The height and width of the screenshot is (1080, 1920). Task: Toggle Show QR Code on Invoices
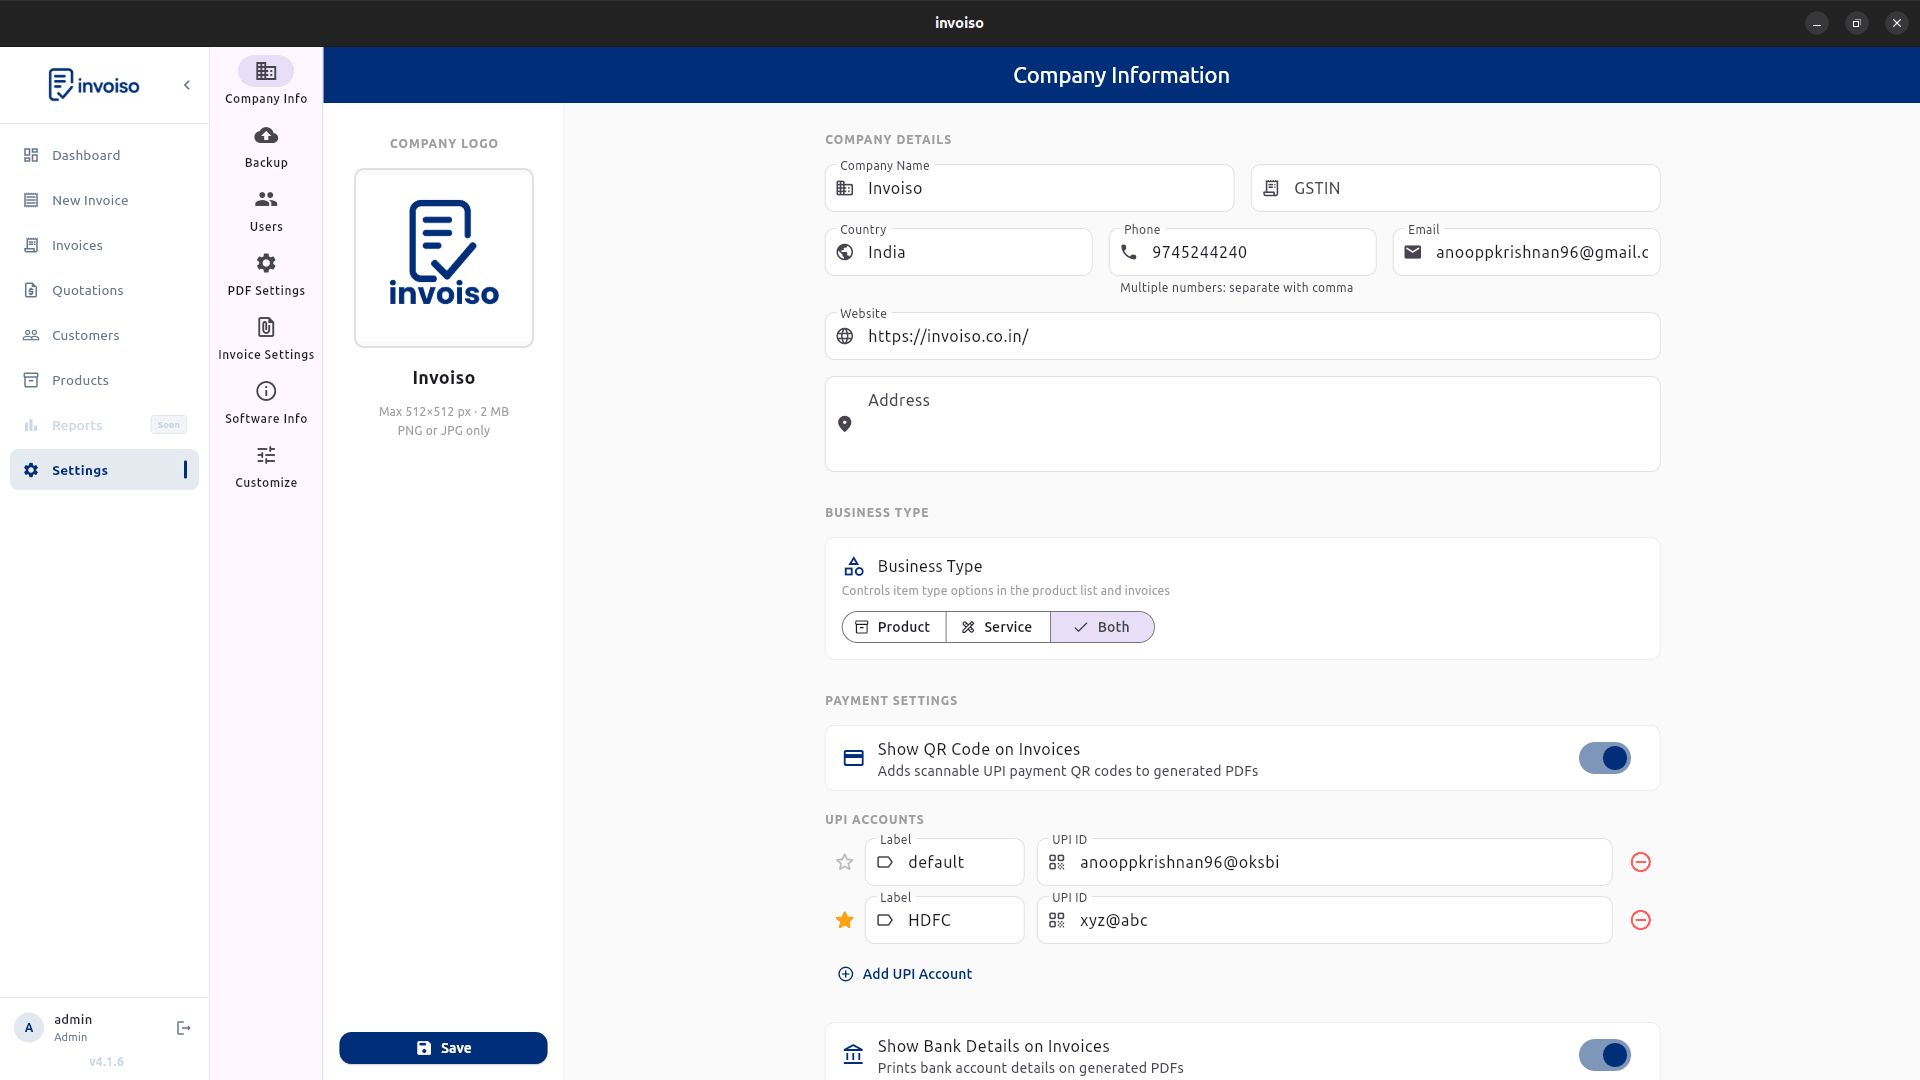1604,758
